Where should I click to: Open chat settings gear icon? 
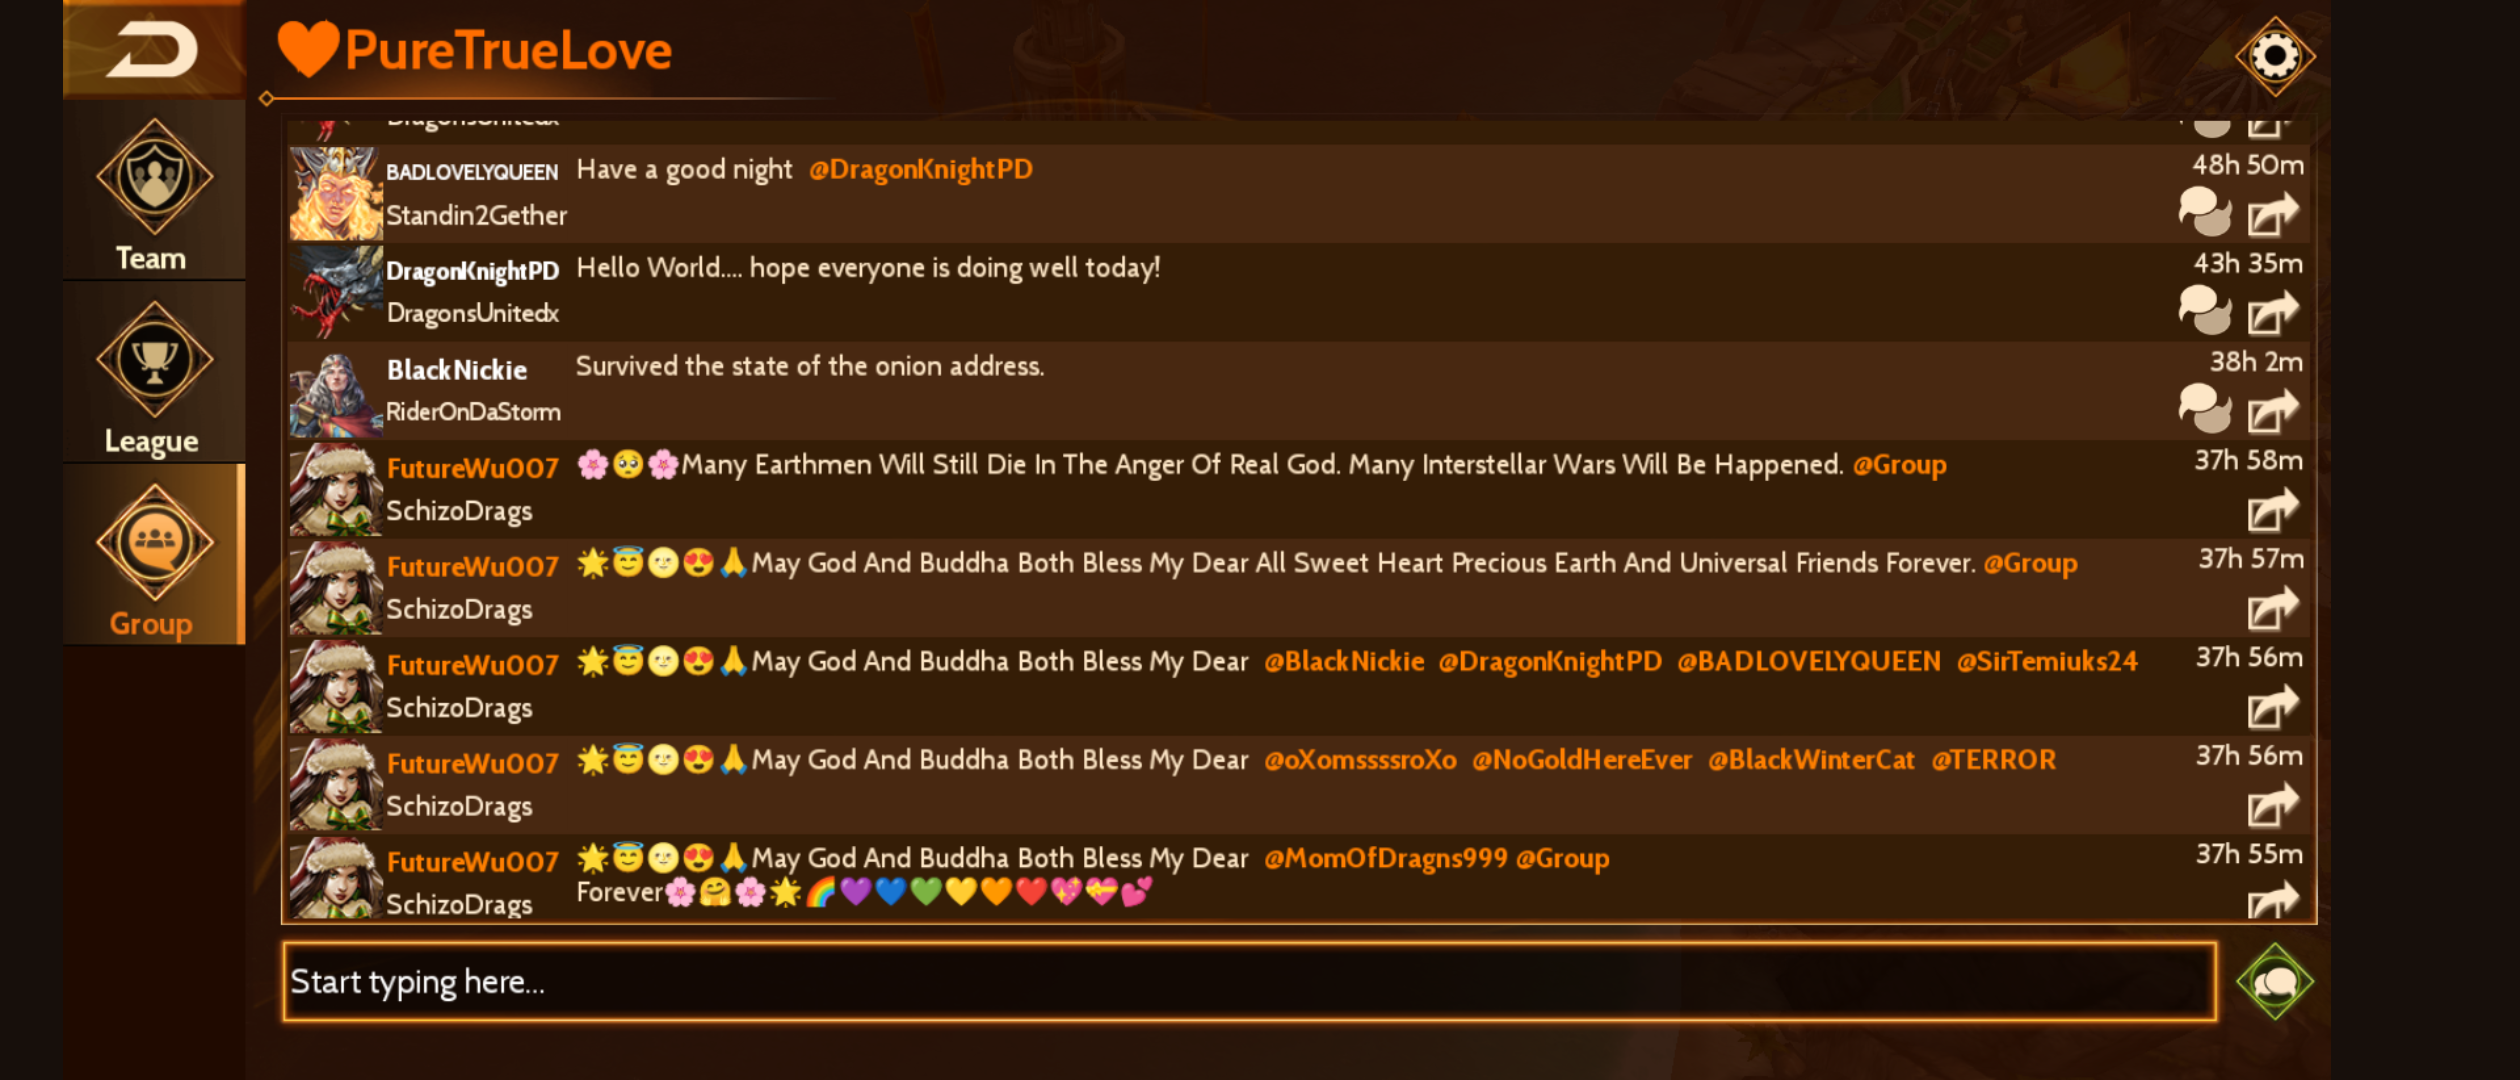(x=2274, y=56)
